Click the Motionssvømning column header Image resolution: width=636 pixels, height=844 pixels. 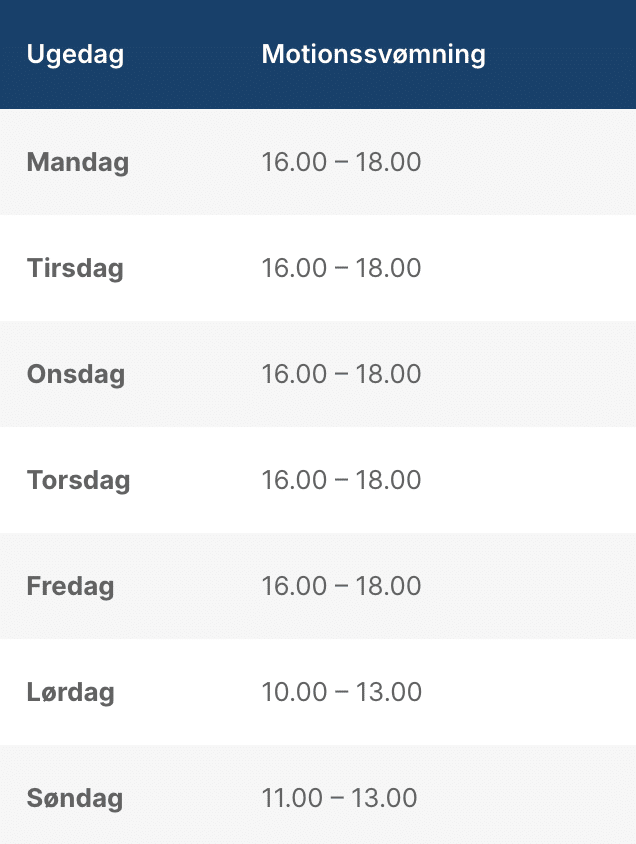(373, 55)
